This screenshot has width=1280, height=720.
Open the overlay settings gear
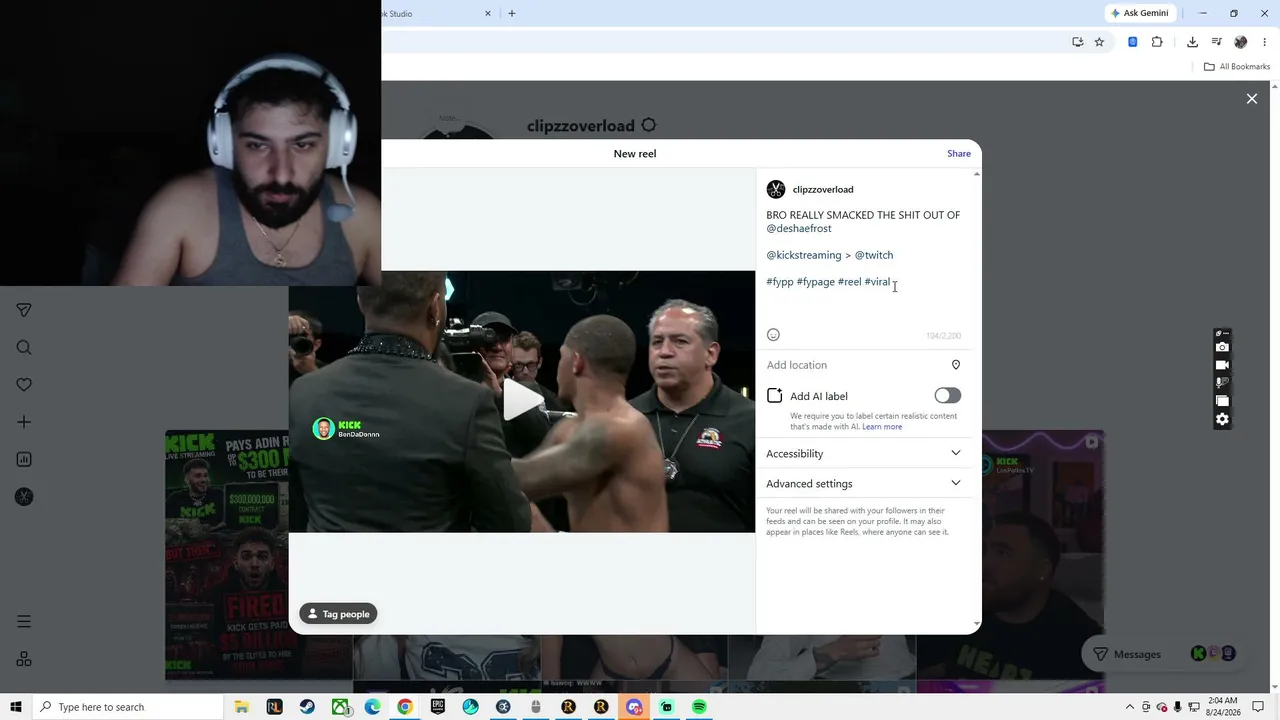click(1222, 420)
